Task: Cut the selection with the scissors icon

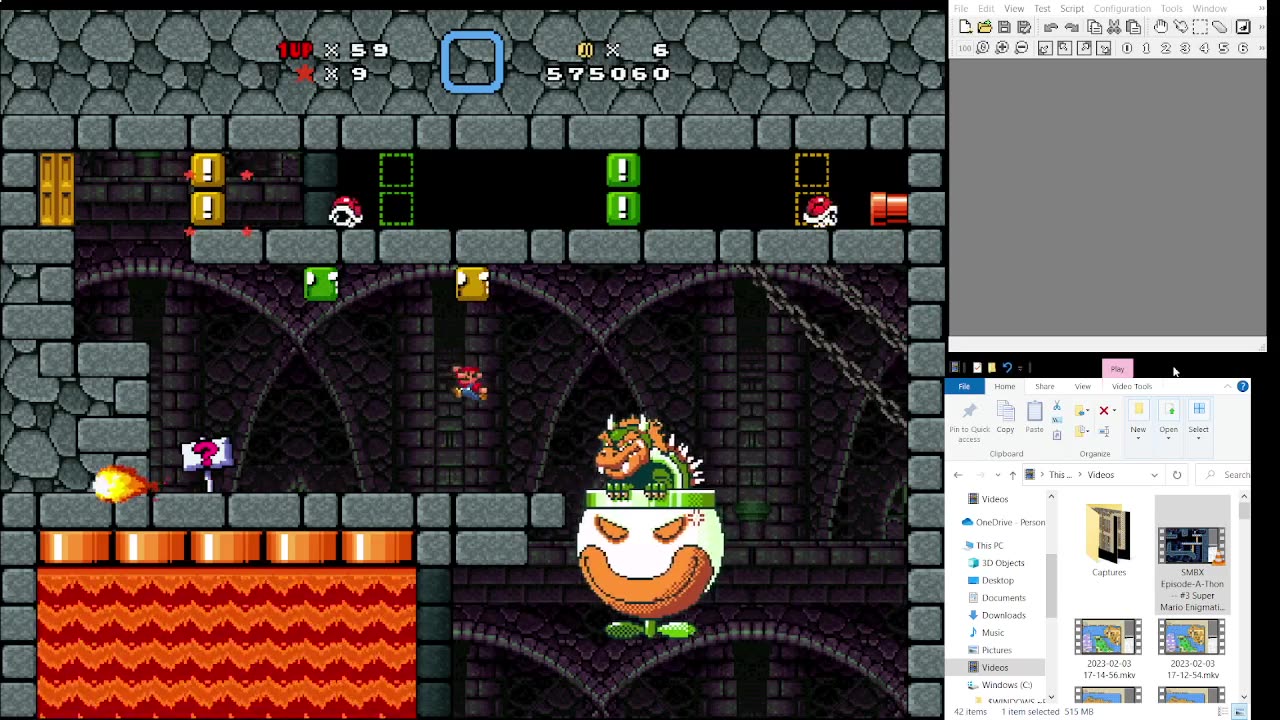Action: tap(1114, 27)
